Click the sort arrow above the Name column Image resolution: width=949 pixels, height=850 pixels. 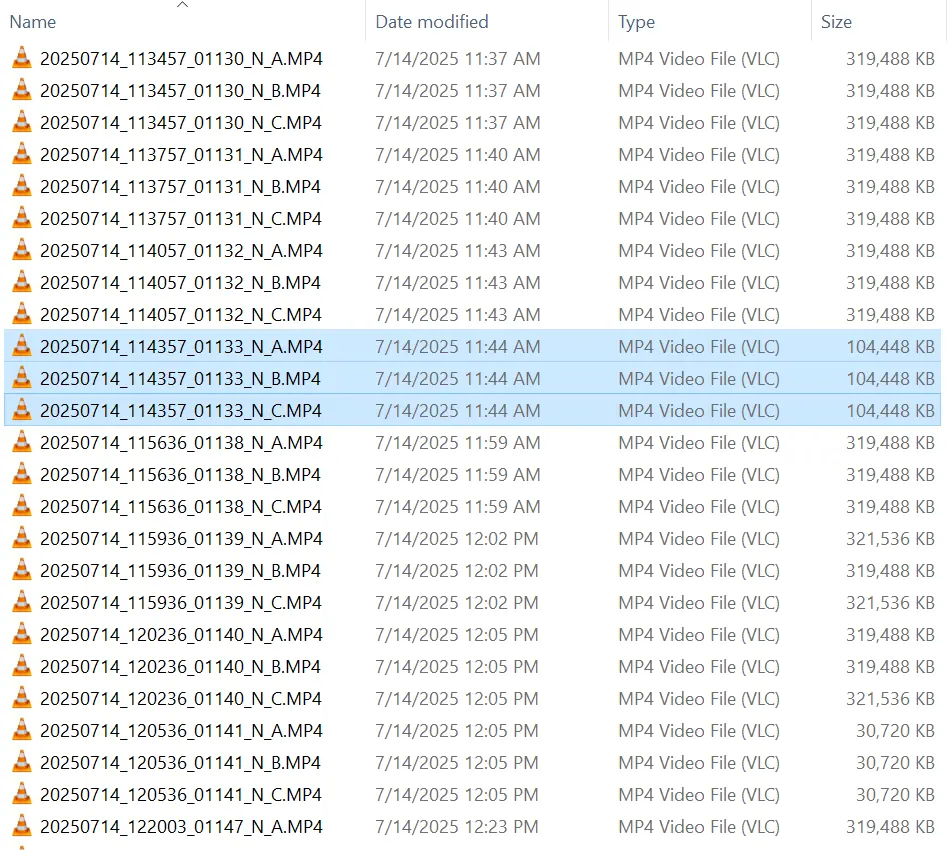point(182,5)
